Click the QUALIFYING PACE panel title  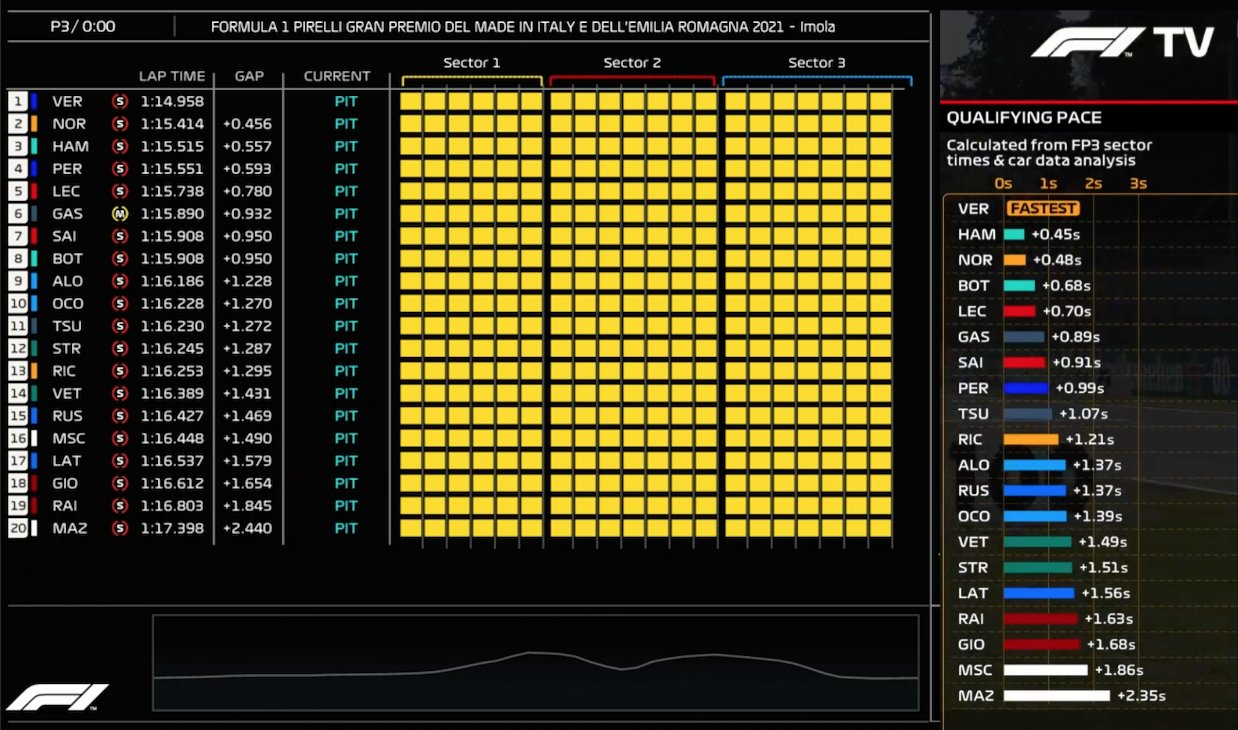[x=1024, y=118]
